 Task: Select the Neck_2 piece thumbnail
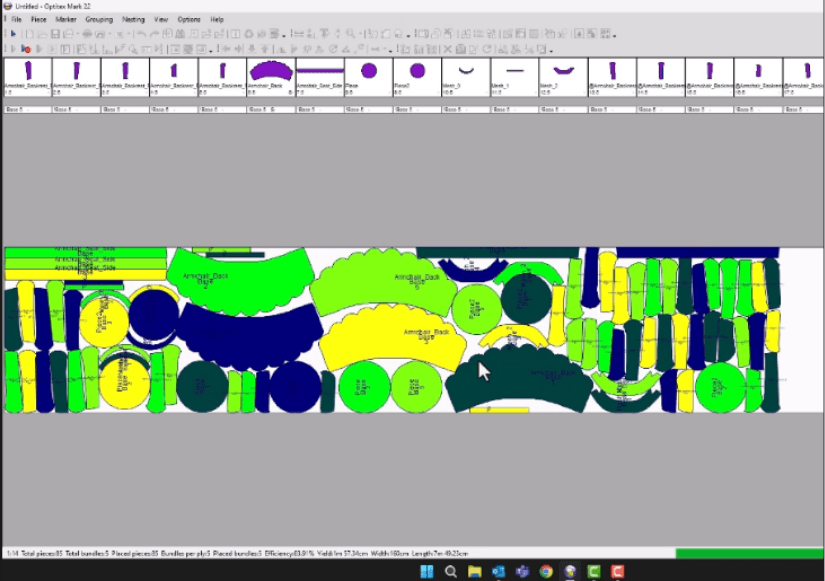point(562,77)
